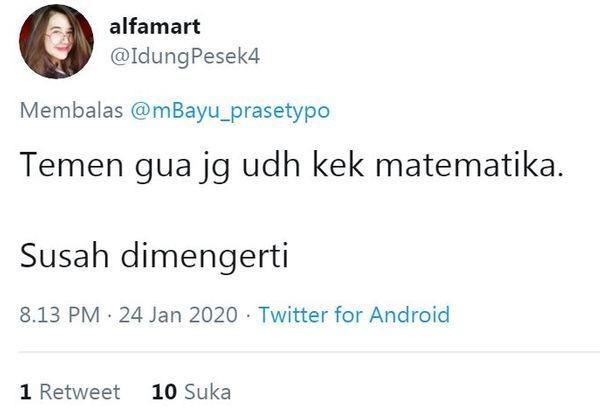Open the 8.13 PM timestamp

(x=60, y=315)
